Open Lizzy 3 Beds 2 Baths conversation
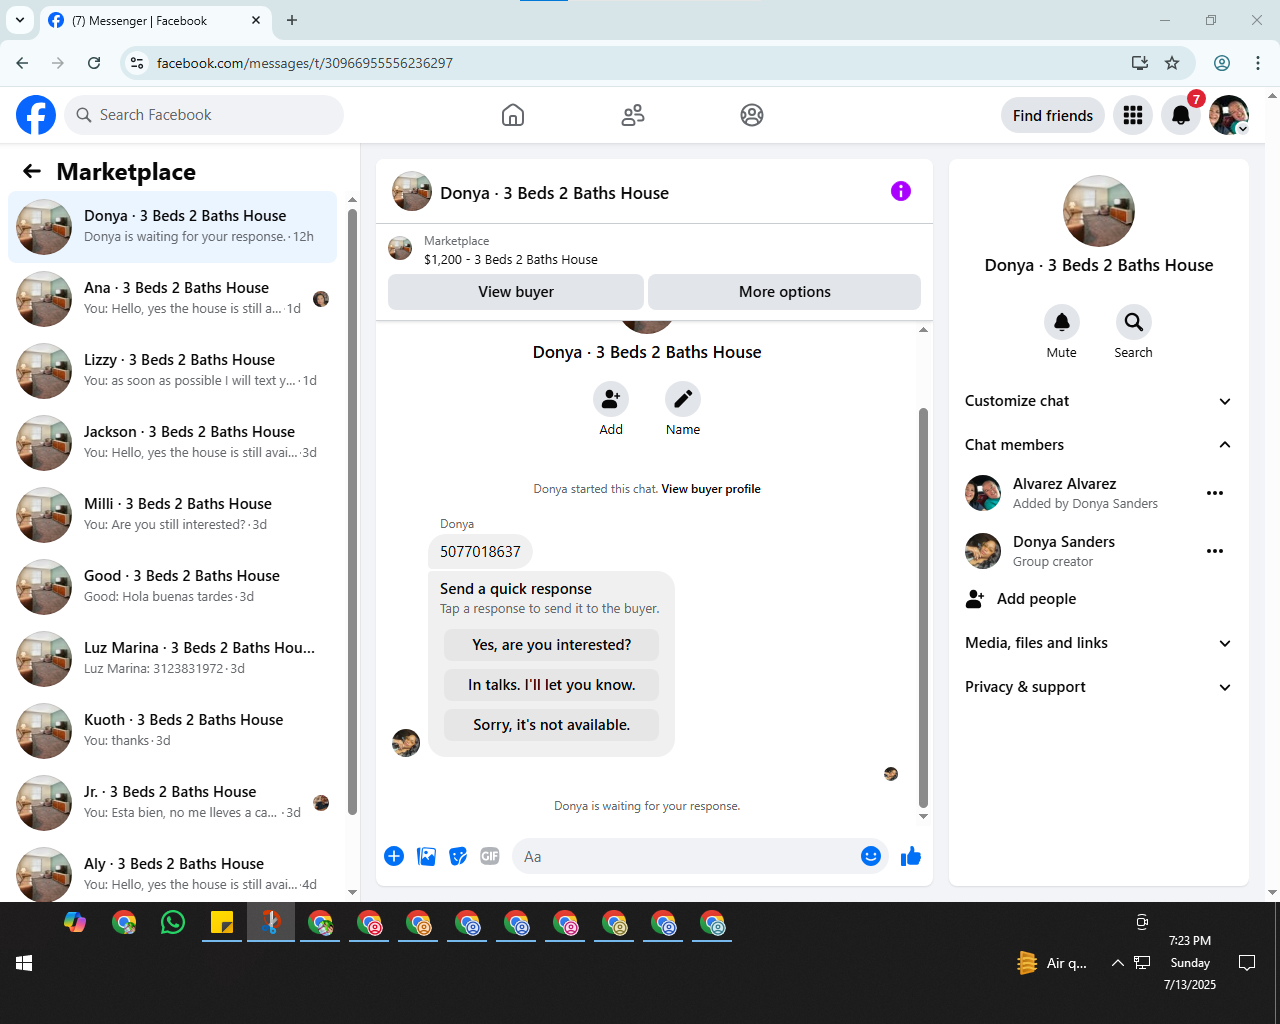The height and width of the screenshot is (1024, 1280). (x=173, y=371)
